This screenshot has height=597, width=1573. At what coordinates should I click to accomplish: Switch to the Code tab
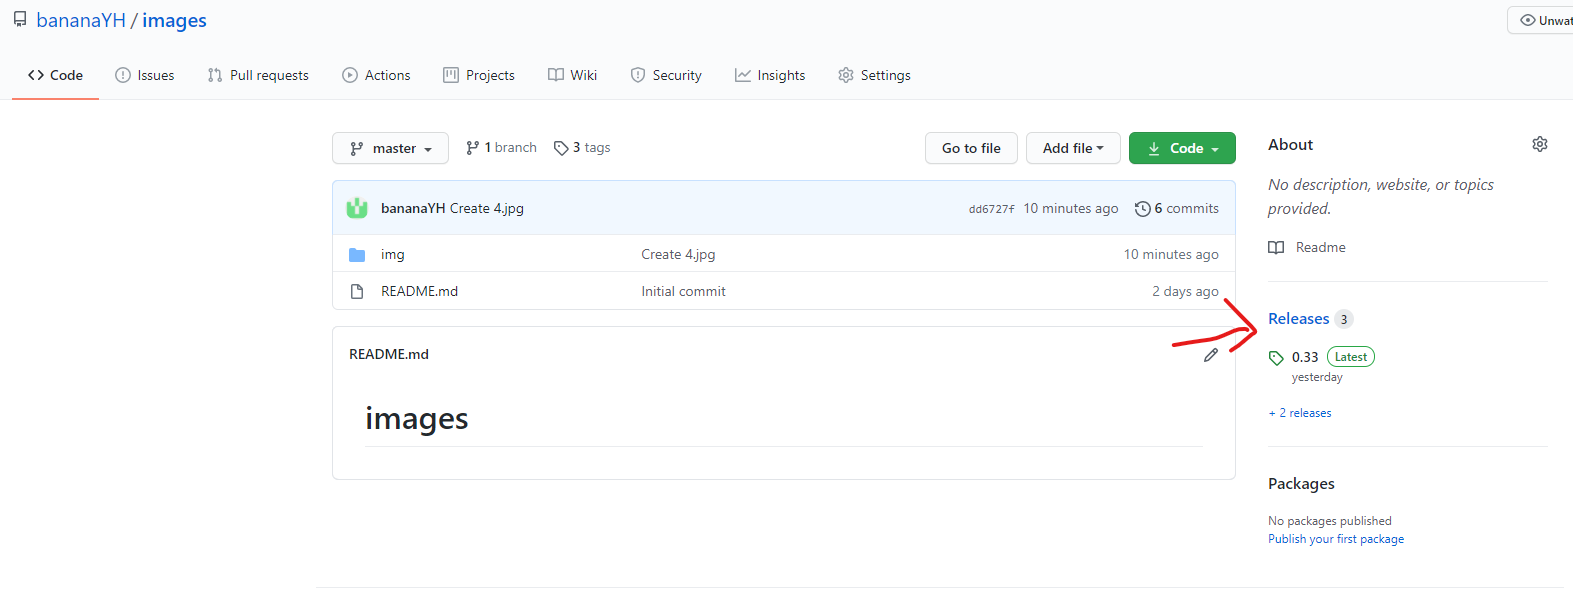pos(55,75)
